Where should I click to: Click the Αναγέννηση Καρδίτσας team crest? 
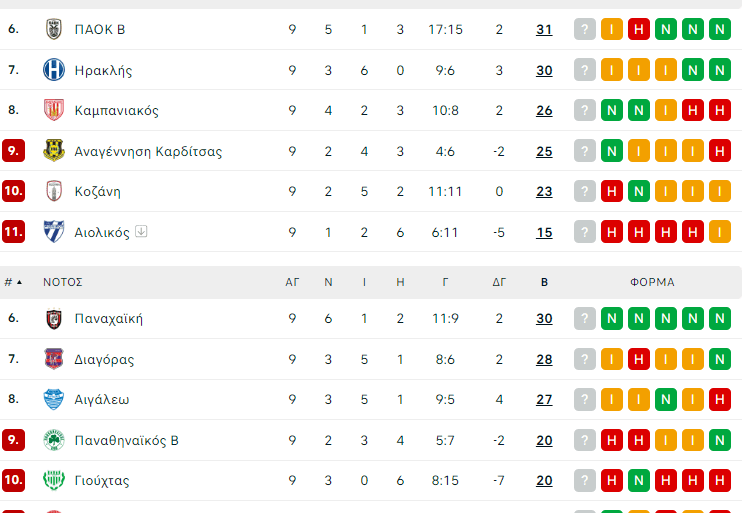click(x=54, y=151)
